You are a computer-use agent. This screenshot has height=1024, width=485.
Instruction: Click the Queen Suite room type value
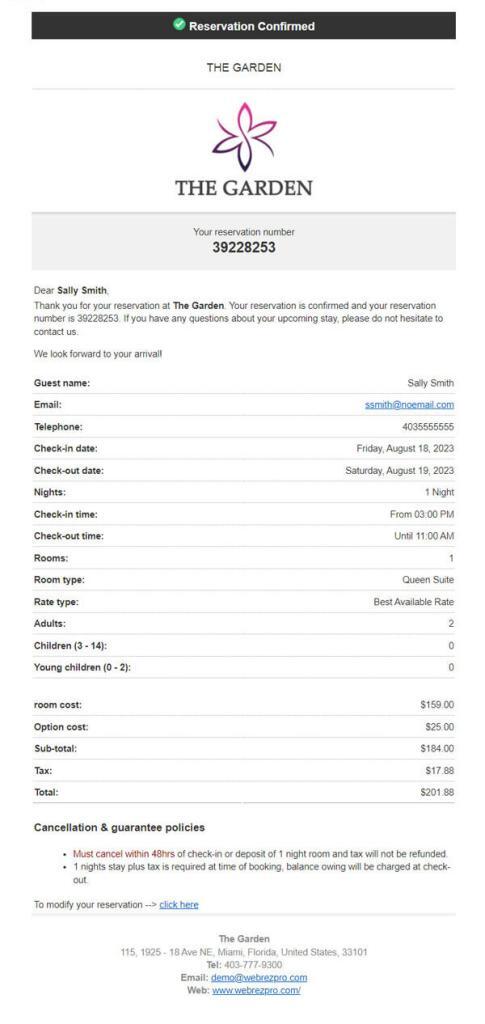(x=428, y=580)
